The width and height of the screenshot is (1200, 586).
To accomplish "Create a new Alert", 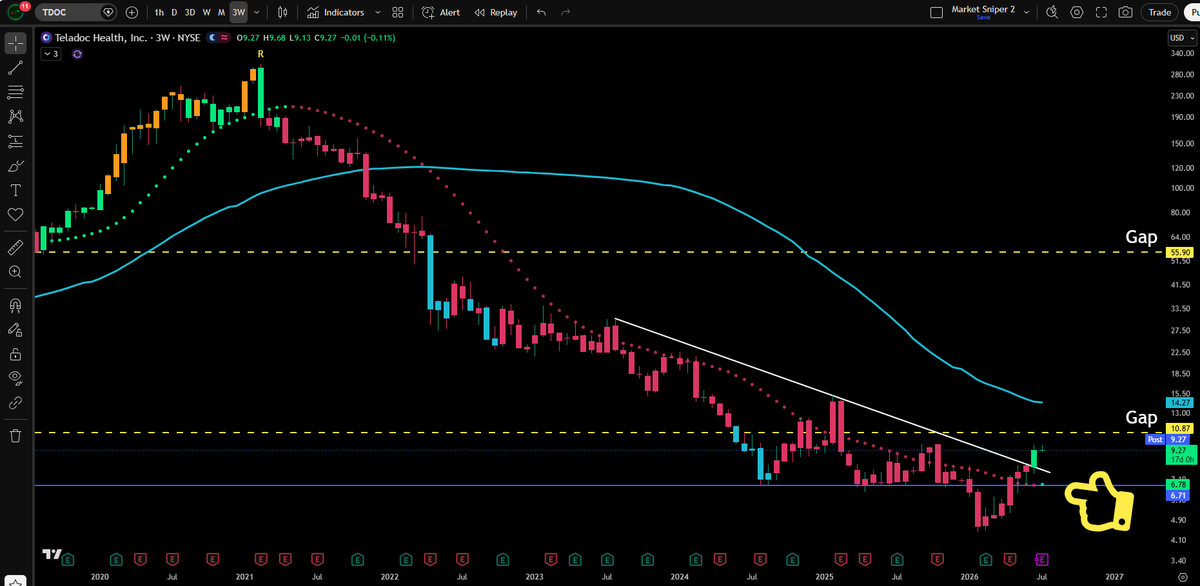I will click(x=441, y=12).
